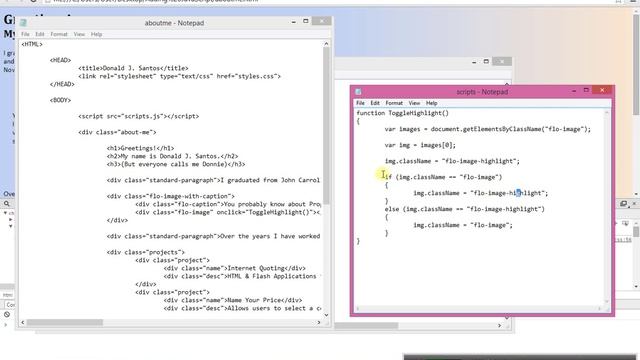Click the 'var images = document.getElementsByClassName' line
The height and width of the screenshot is (360, 640).
[487, 129]
